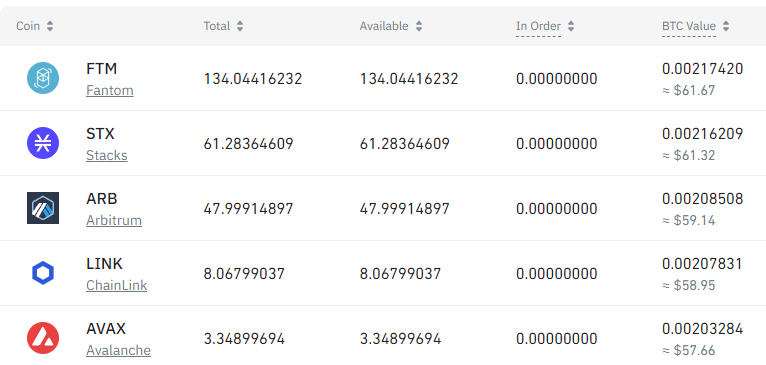
Task: Click BTC value 0.00207831
Action: pyautogui.click(x=702, y=264)
